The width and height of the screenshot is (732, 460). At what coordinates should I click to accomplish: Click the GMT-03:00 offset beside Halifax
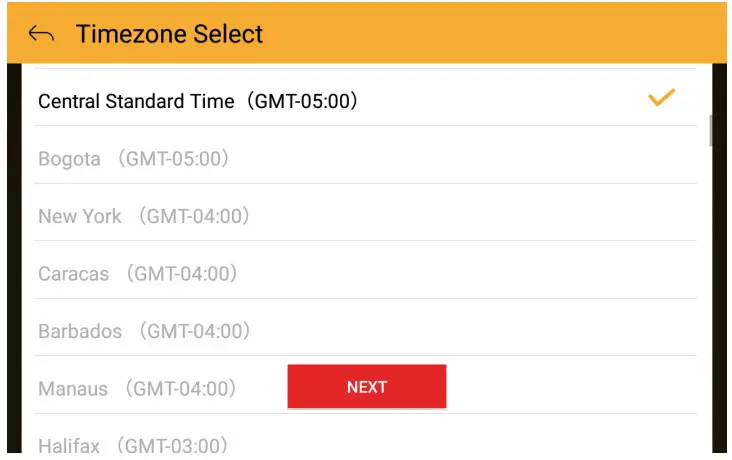click(172, 445)
